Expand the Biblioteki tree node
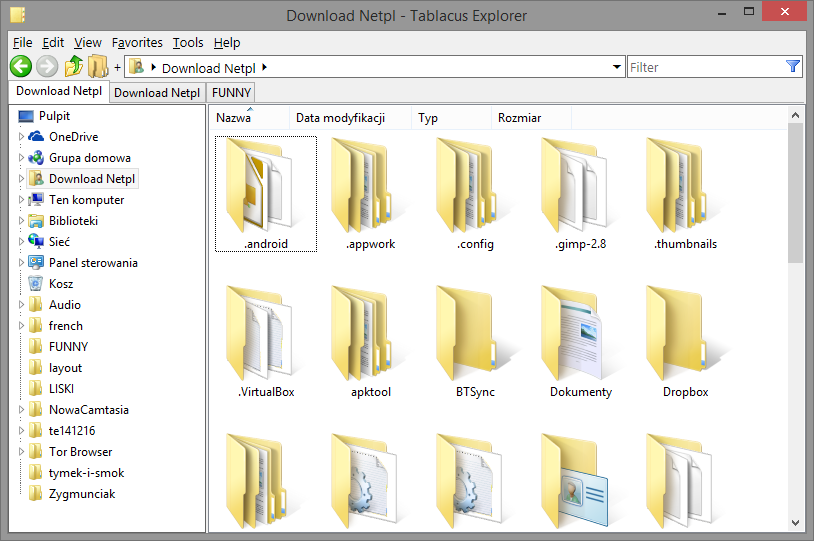The image size is (814, 541). pos(21,221)
